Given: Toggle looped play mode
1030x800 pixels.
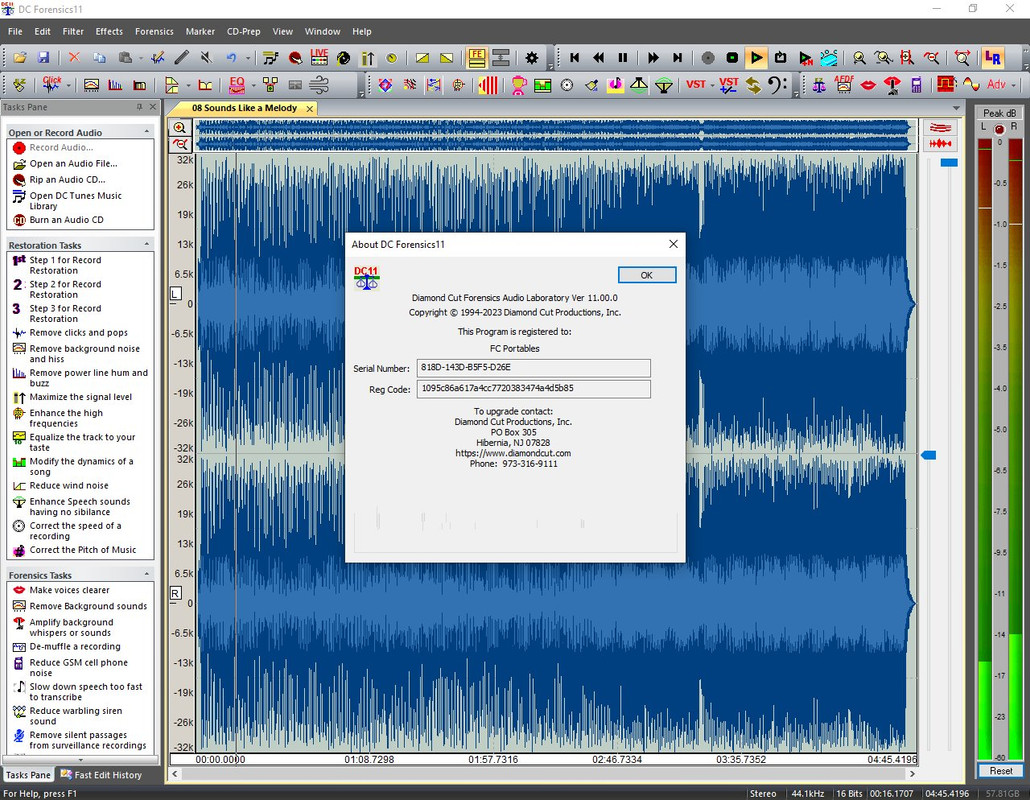Looking at the screenshot, I should click(780, 58).
